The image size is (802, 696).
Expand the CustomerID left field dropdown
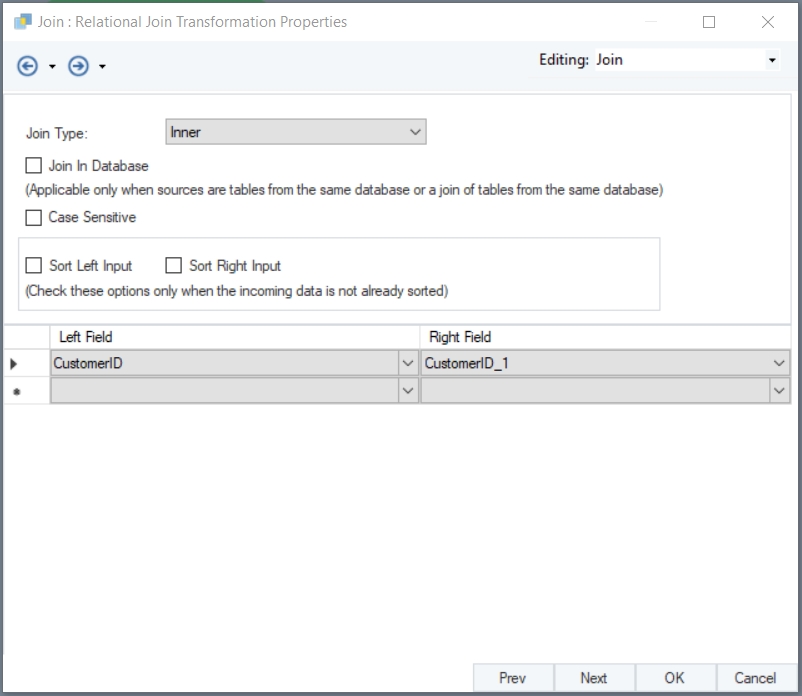pos(408,364)
